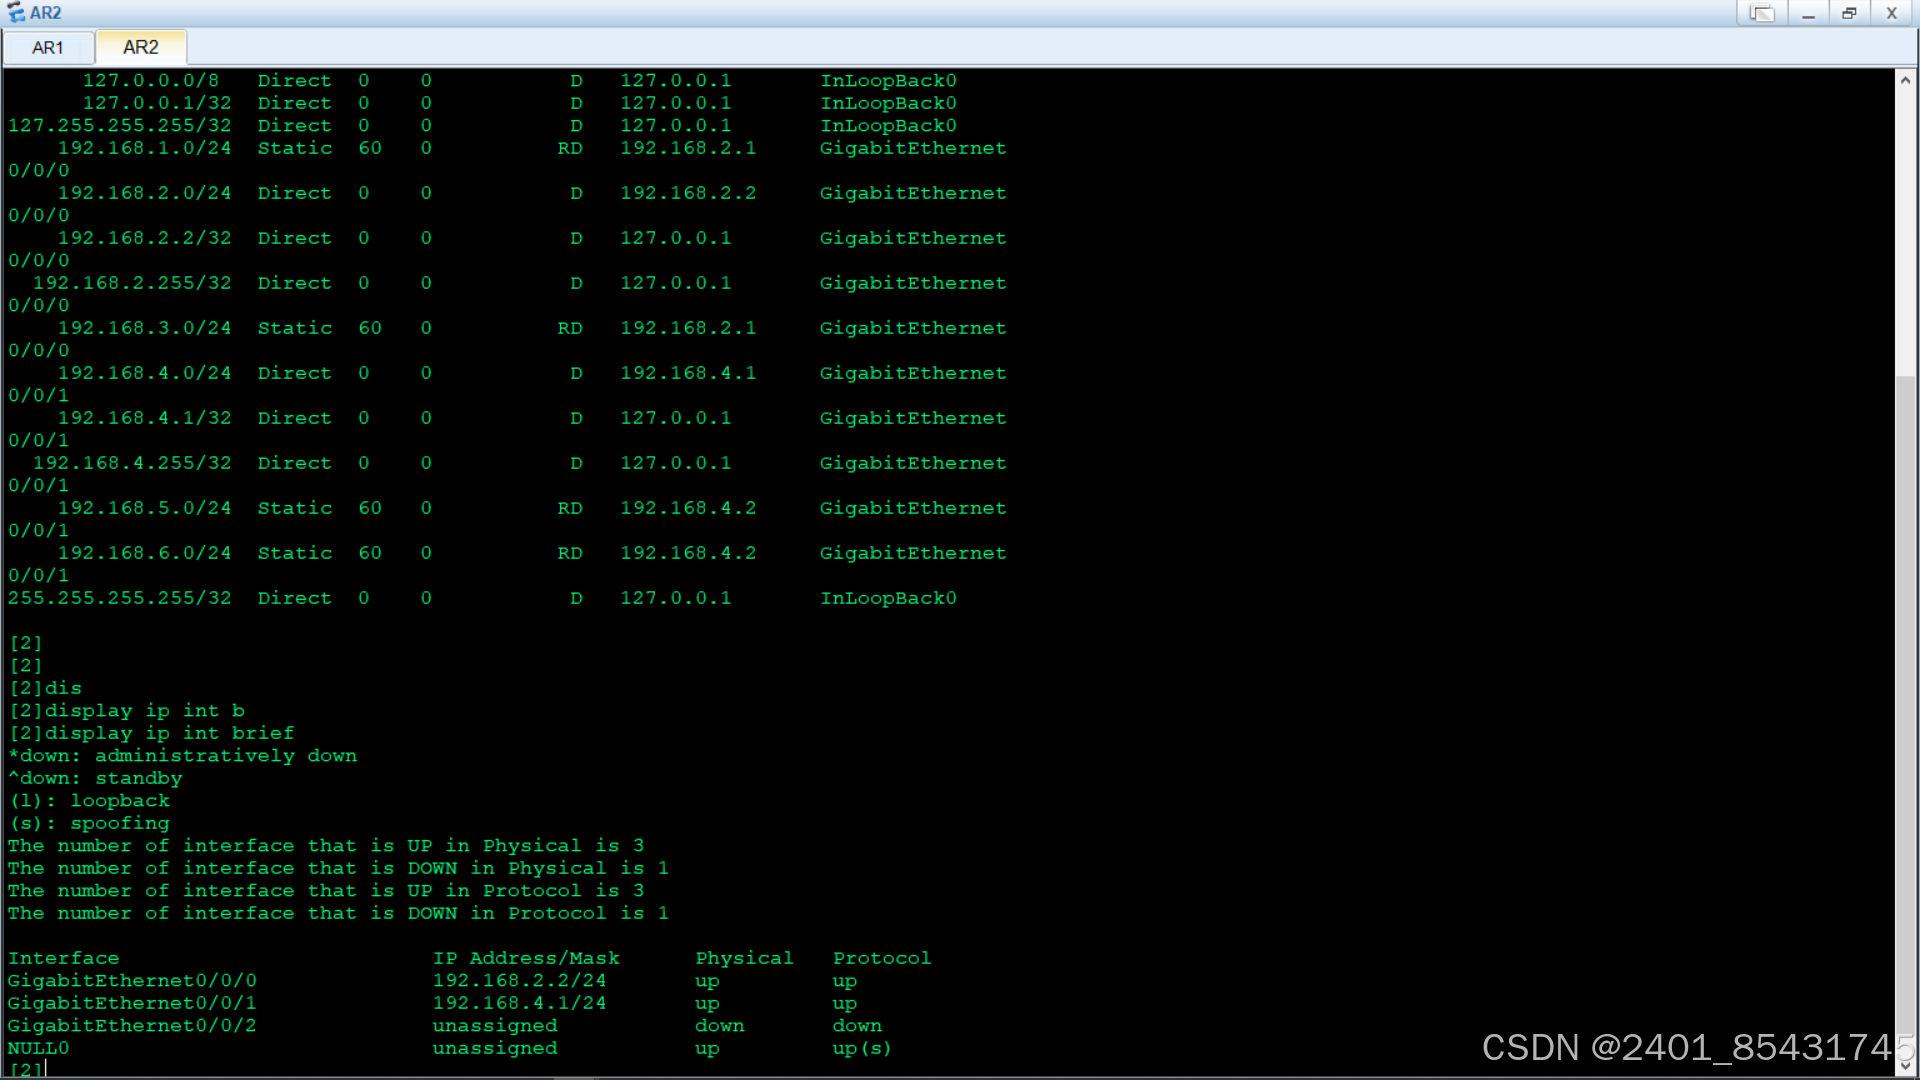
Task: Click the scrollbar up arrow
Action: tap(1905, 80)
